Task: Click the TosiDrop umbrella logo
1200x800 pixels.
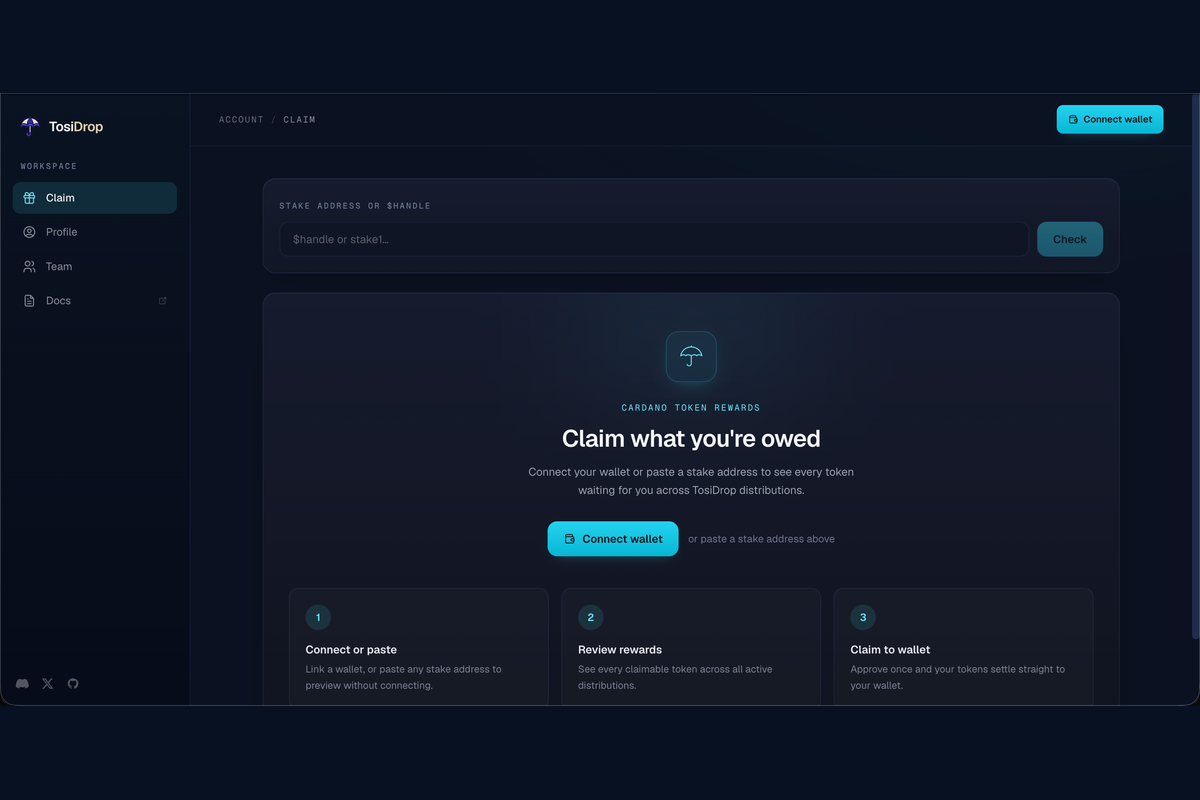Action: coord(30,127)
